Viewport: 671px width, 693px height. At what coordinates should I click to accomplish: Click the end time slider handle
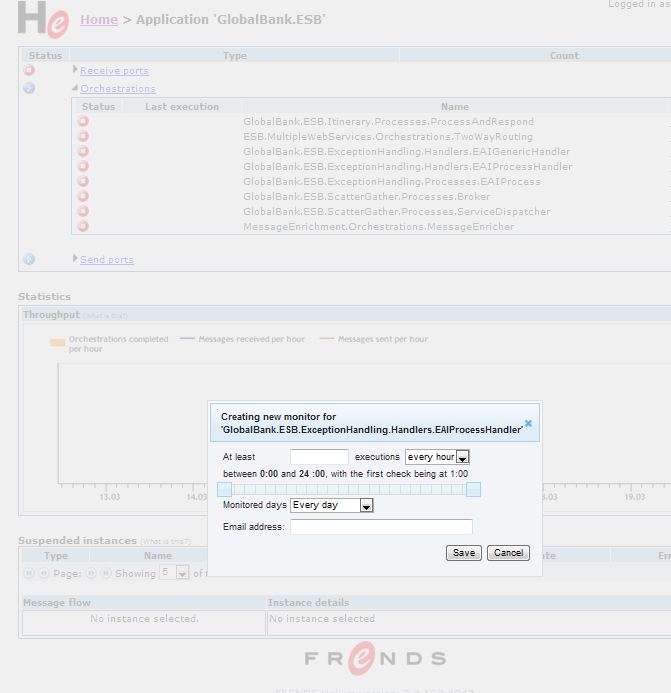coord(473,489)
